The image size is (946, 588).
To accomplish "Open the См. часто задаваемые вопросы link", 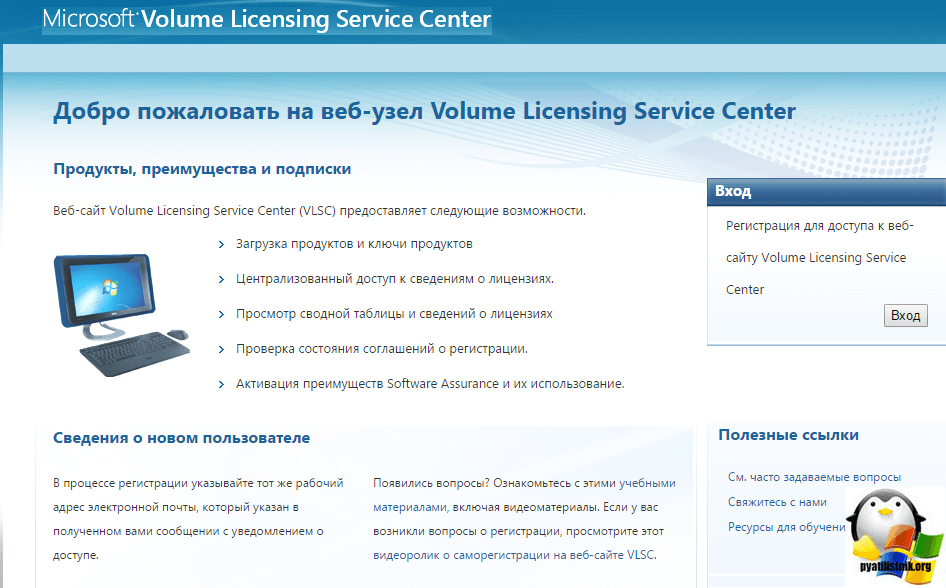I will [x=814, y=477].
